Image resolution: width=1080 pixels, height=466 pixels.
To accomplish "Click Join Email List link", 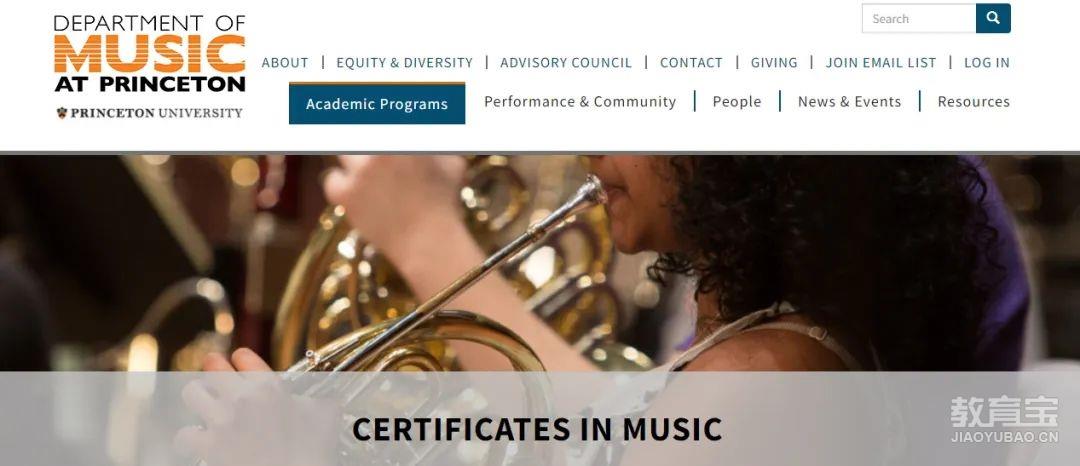I will (x=880, y=63).
